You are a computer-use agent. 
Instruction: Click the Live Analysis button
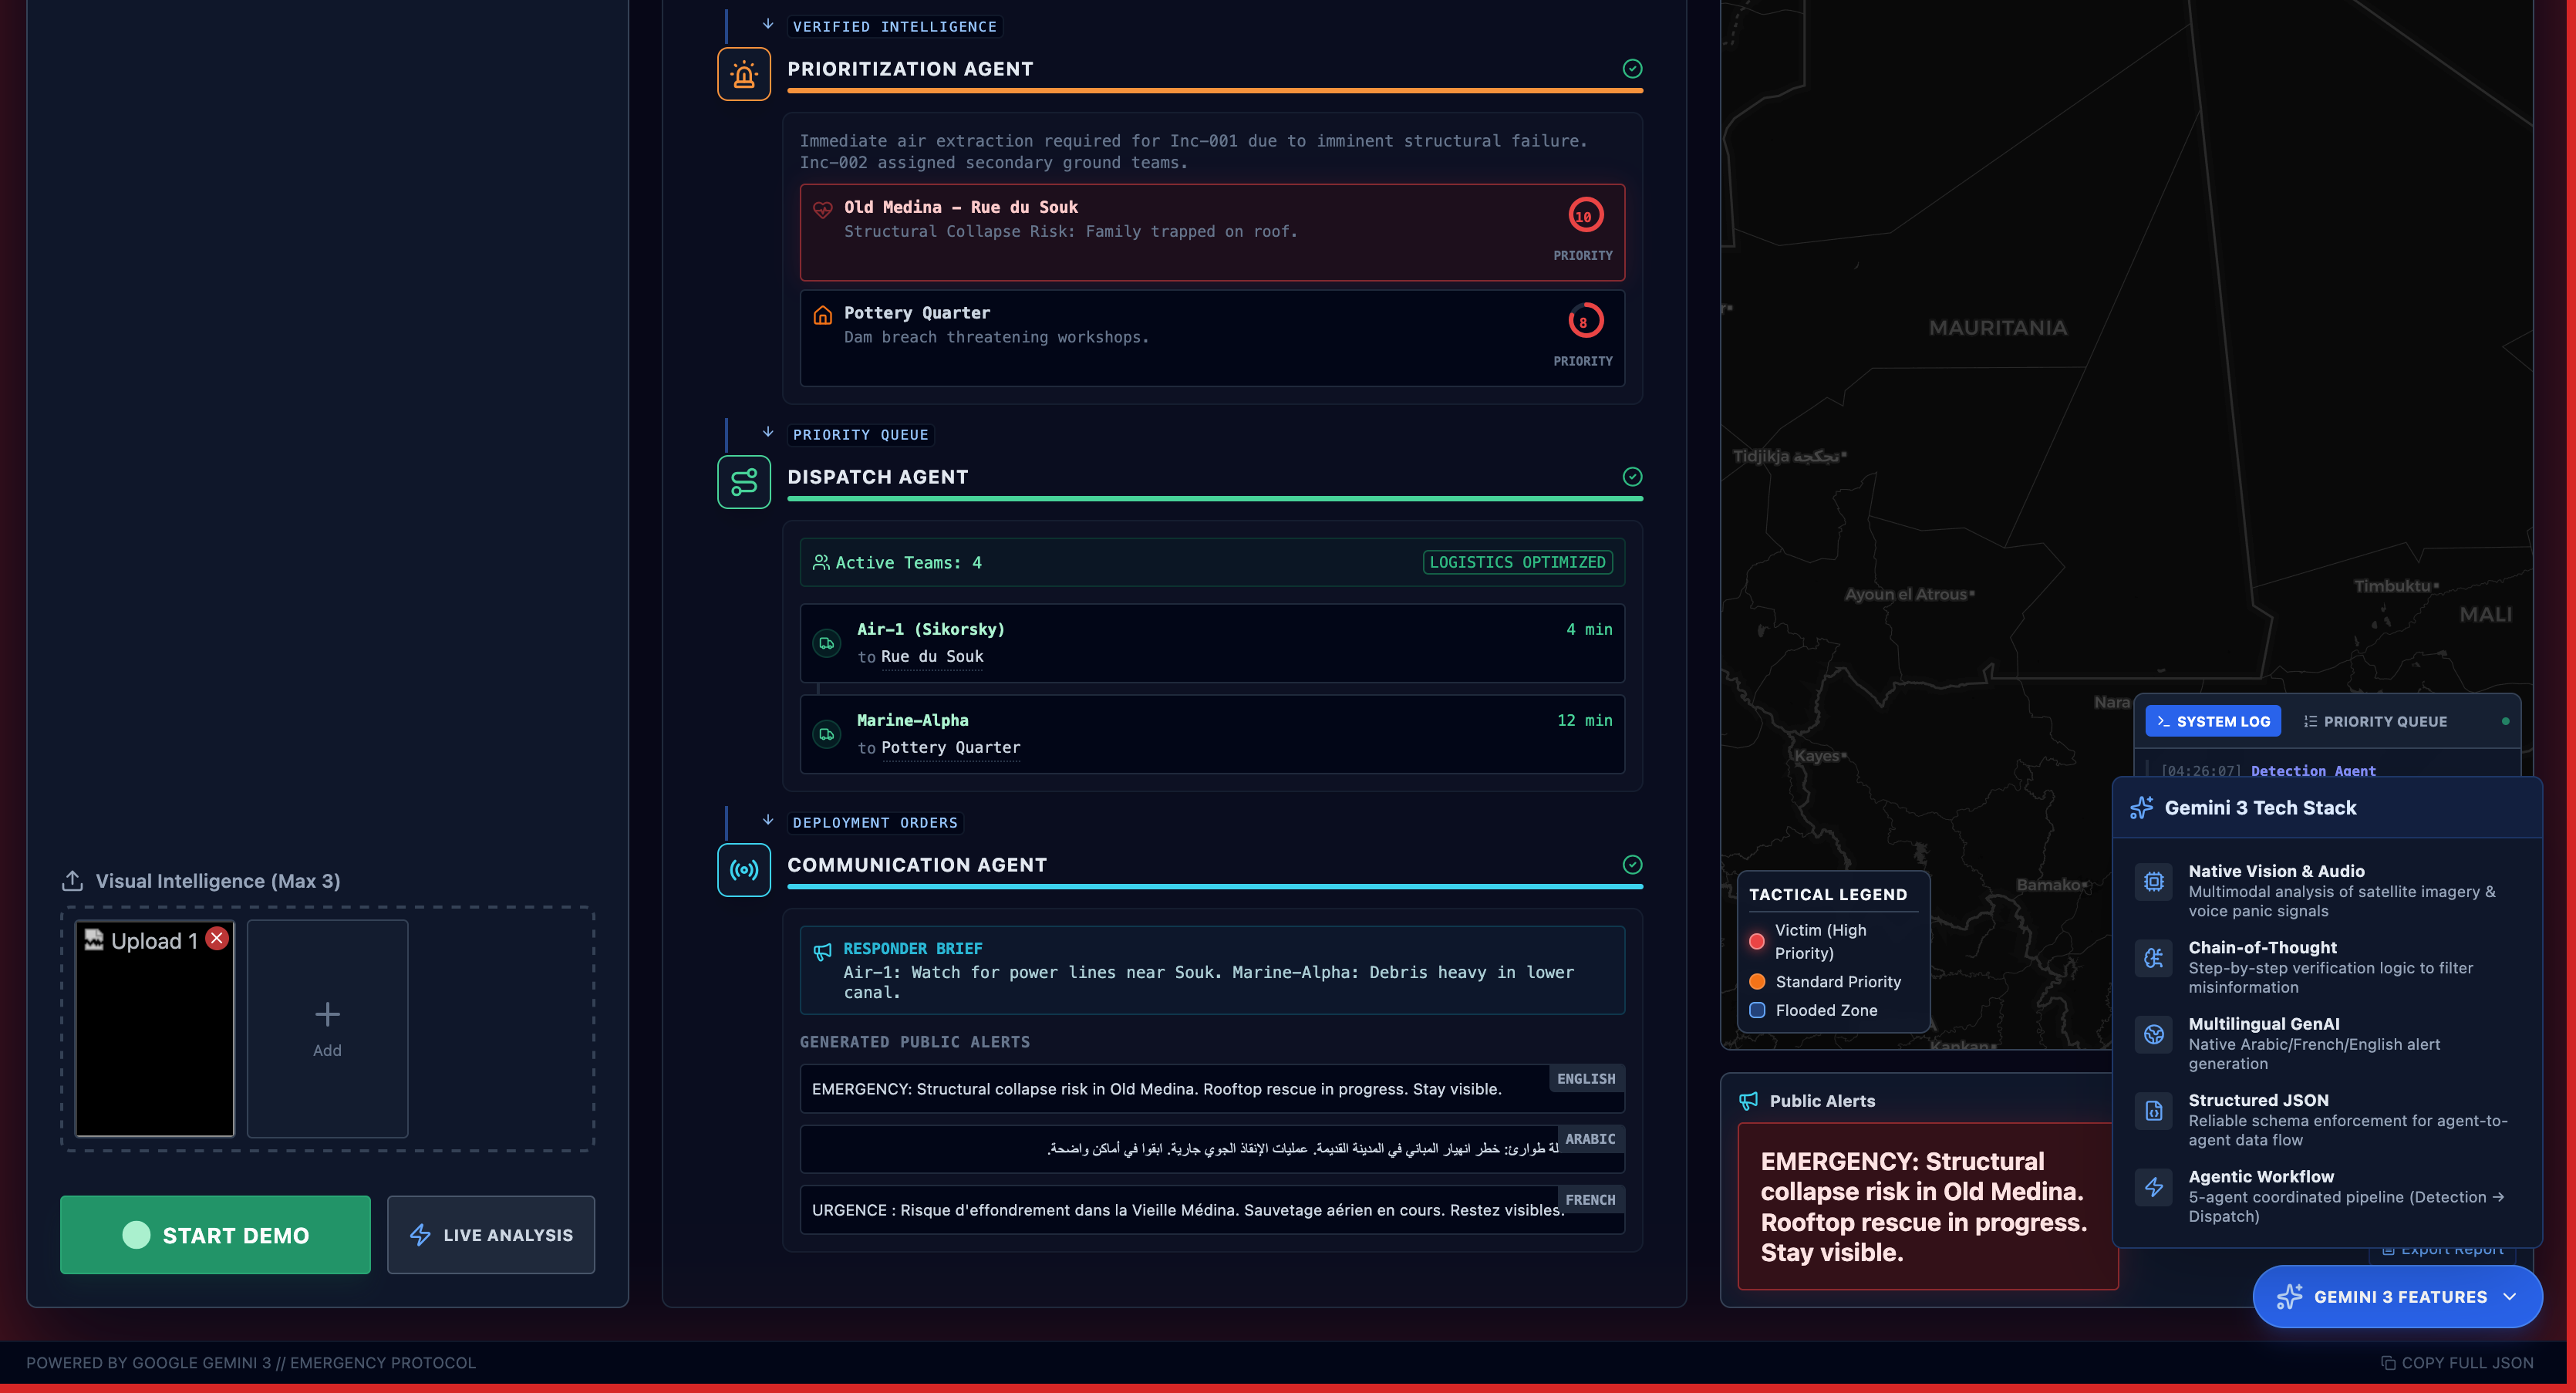pos(491,1235)
